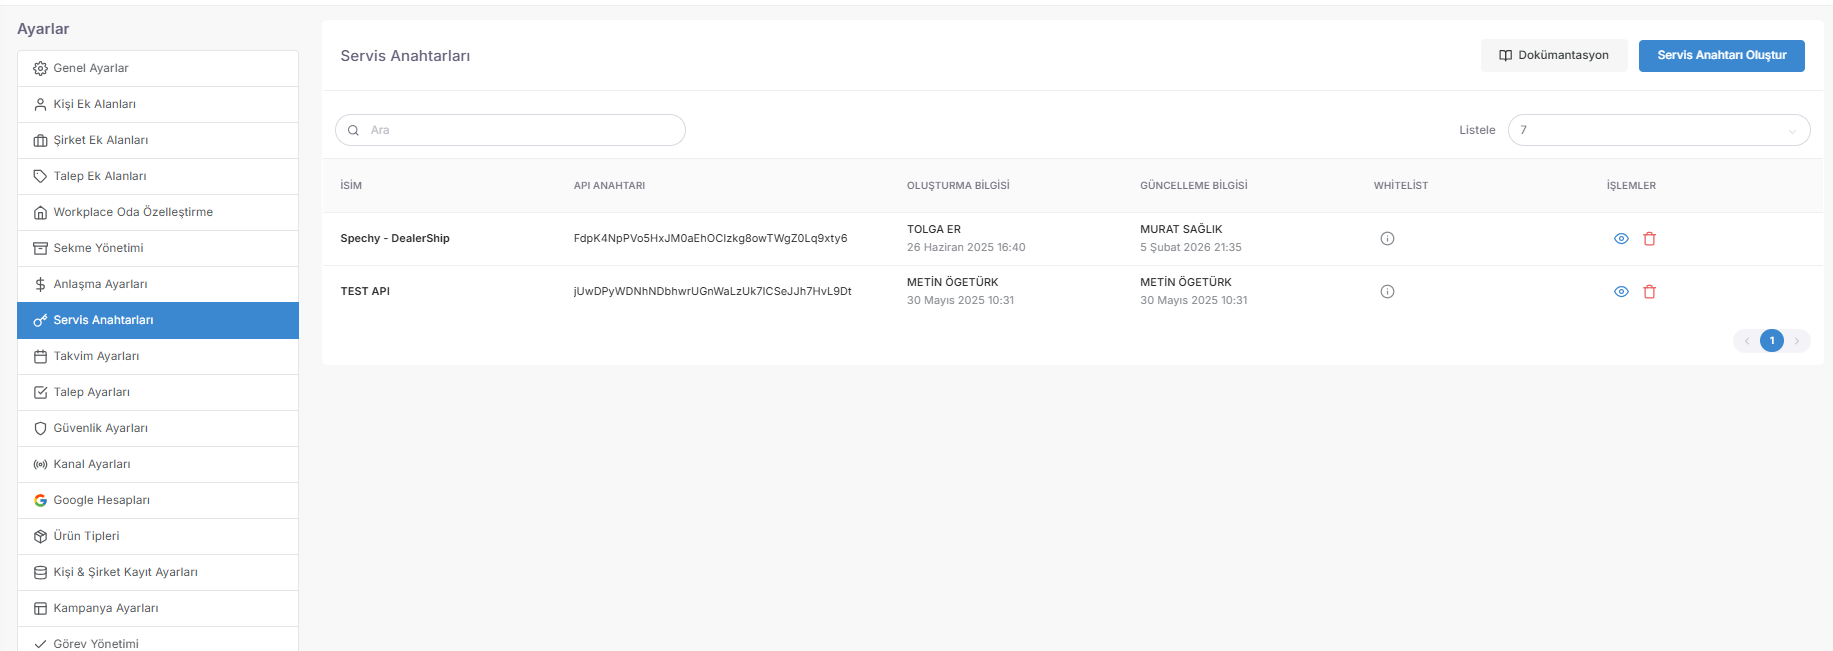1833x651 pixels.
Task: Click creator name TOLGA ER
Action: [934, 230]
